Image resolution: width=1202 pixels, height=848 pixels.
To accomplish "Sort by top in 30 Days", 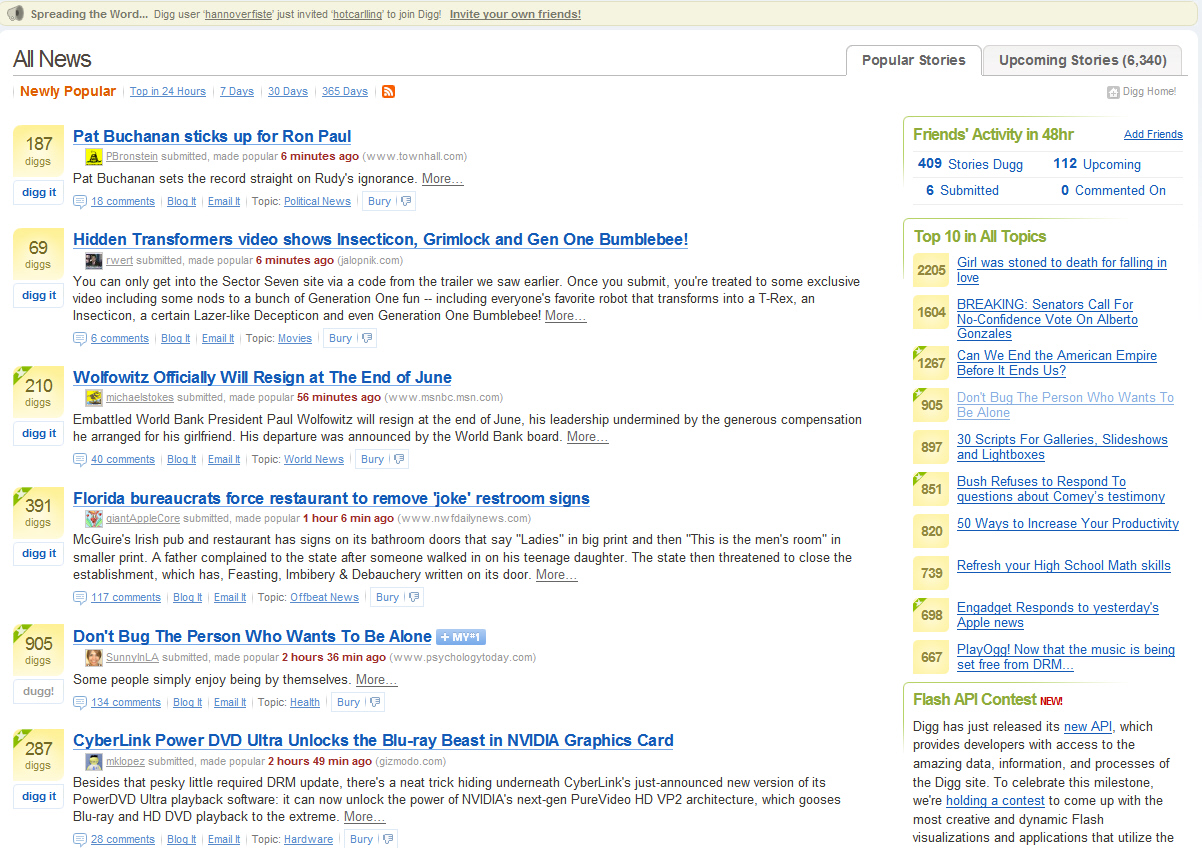I will [x=288, y=92].
